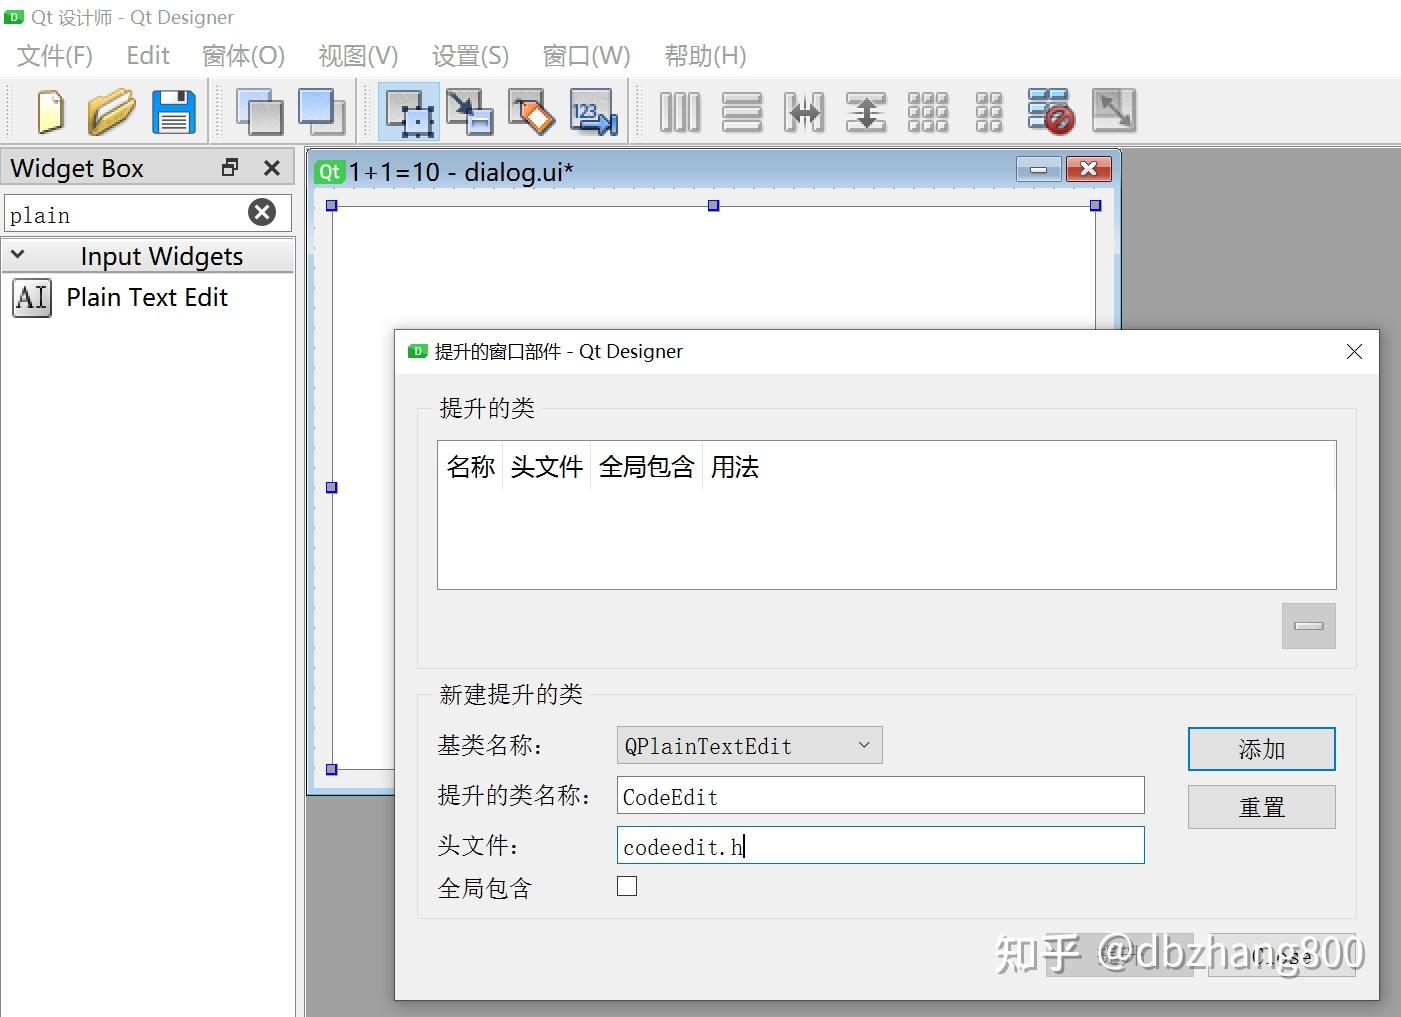Select the Edit Widgets mode icon
This screenshot has height=1017, width=1401.
[407, 111]
